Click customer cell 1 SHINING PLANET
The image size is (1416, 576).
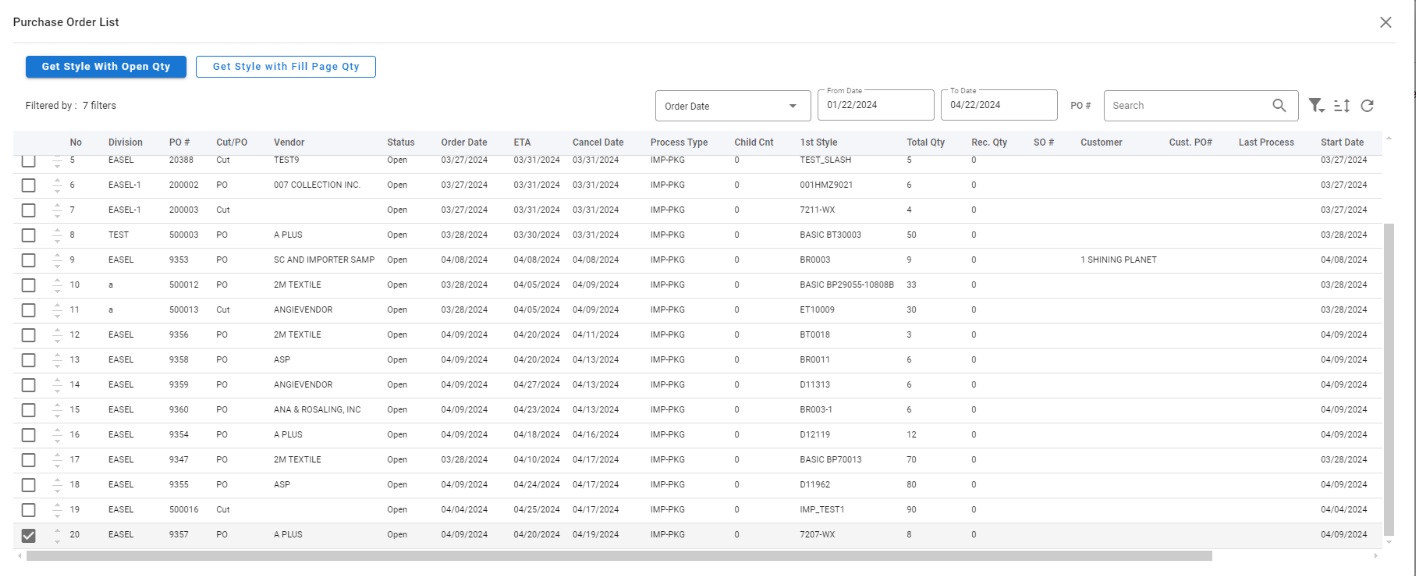pos(1118,260)
